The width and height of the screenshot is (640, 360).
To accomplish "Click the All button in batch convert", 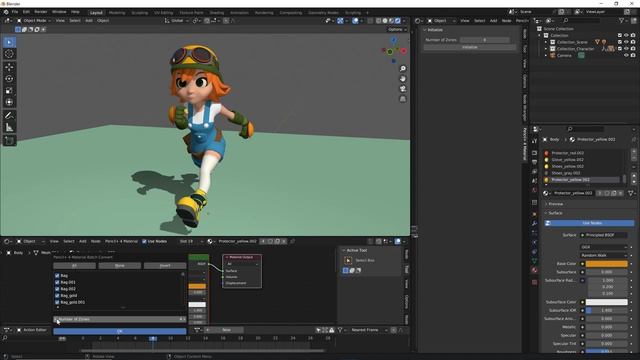I will click(x=74, y=266).
